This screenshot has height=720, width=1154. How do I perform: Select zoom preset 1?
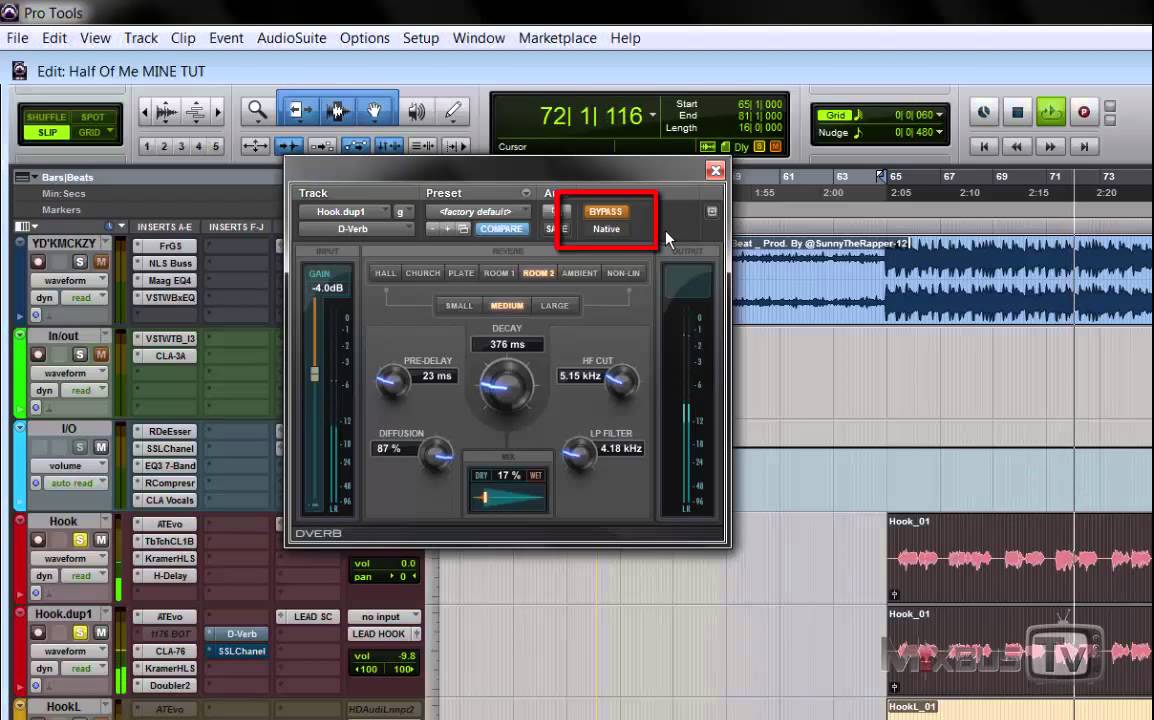tap(146, 147)
